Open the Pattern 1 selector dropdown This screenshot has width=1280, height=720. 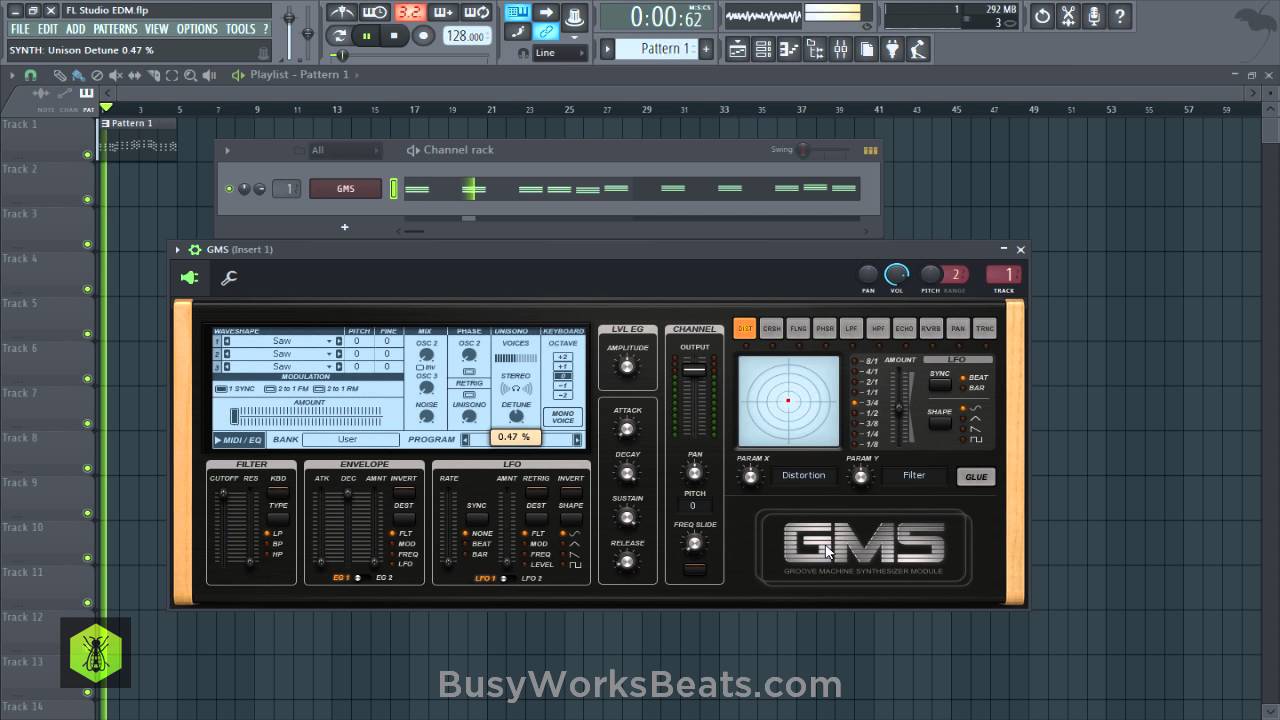tap(656, 48)
